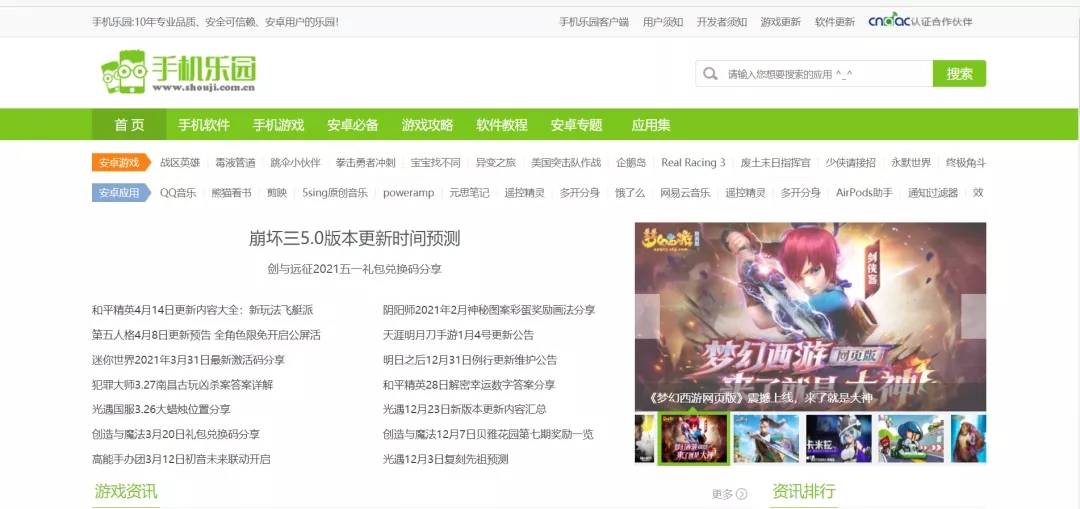Open 通知过滤器 app link

pos(933,193)
